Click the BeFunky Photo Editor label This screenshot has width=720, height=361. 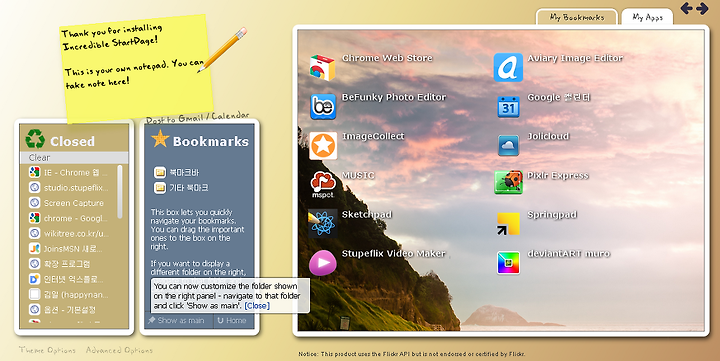point(394,97)
